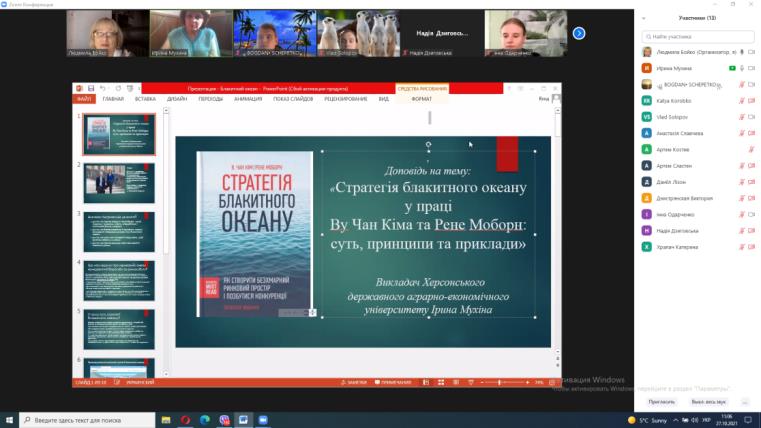Open the АНИМАЦИЯ ribbon tab
Image resolution: width=761 pixels, height=428 pixels.
pyautogui.click(x=248, y=99)
